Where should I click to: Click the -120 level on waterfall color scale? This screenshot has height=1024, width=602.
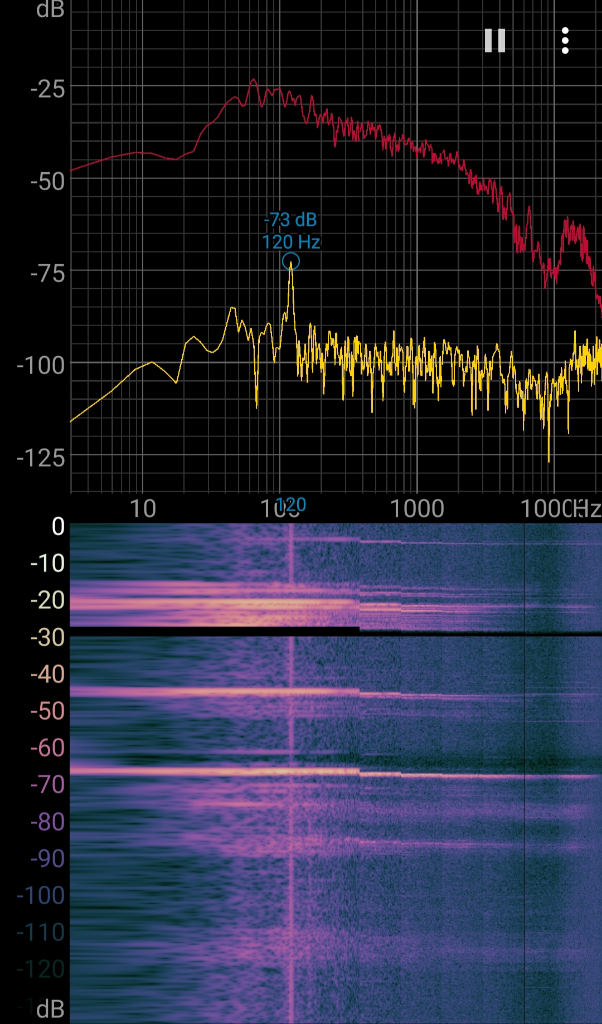click(x=42, y=969)
